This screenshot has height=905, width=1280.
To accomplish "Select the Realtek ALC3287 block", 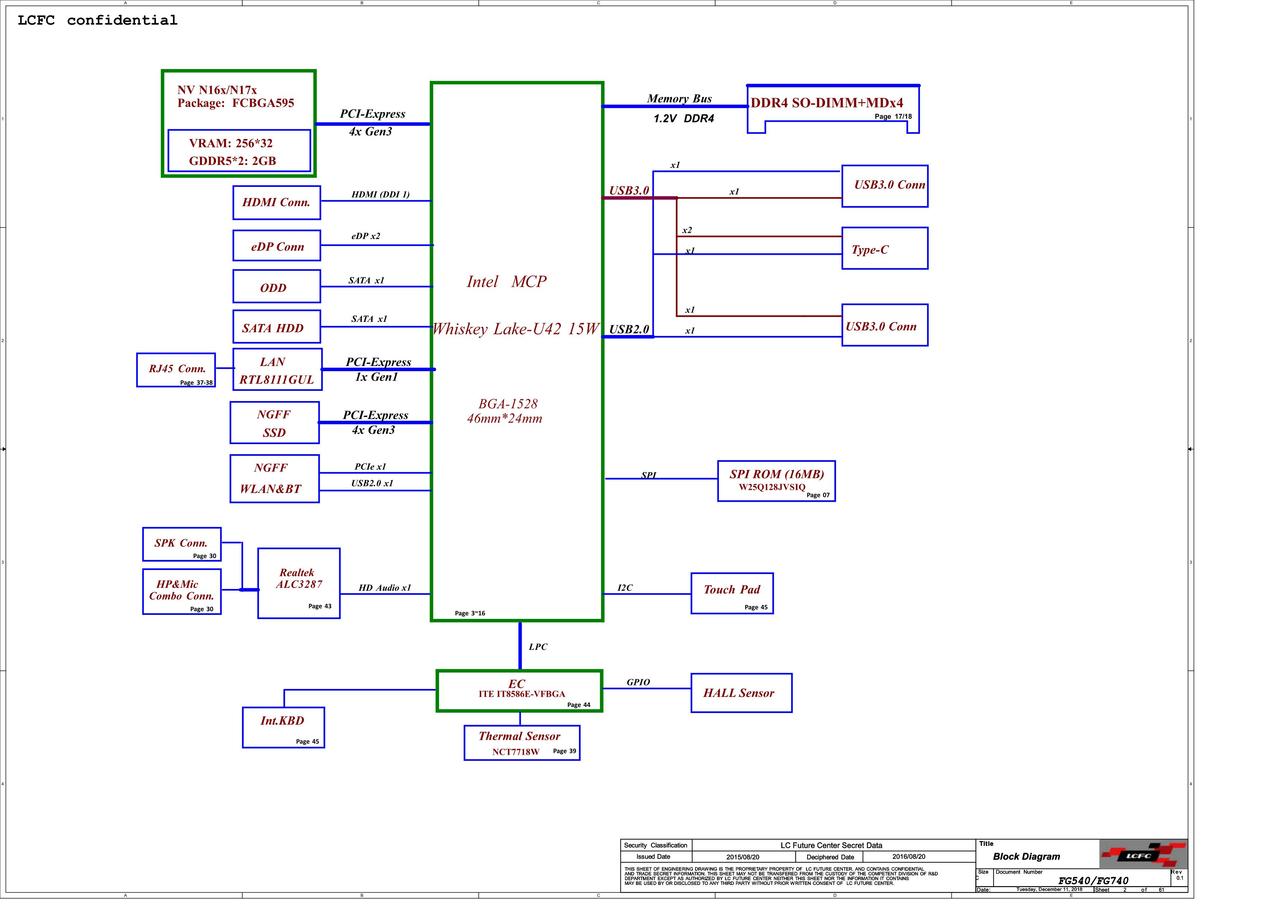I will coord(298,583).
